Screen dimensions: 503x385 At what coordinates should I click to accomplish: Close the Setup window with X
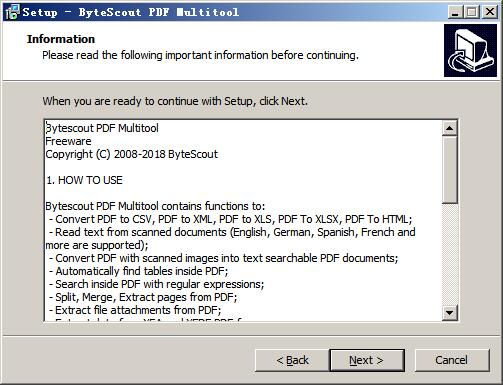pyautogui.click(x=490, y=12)
